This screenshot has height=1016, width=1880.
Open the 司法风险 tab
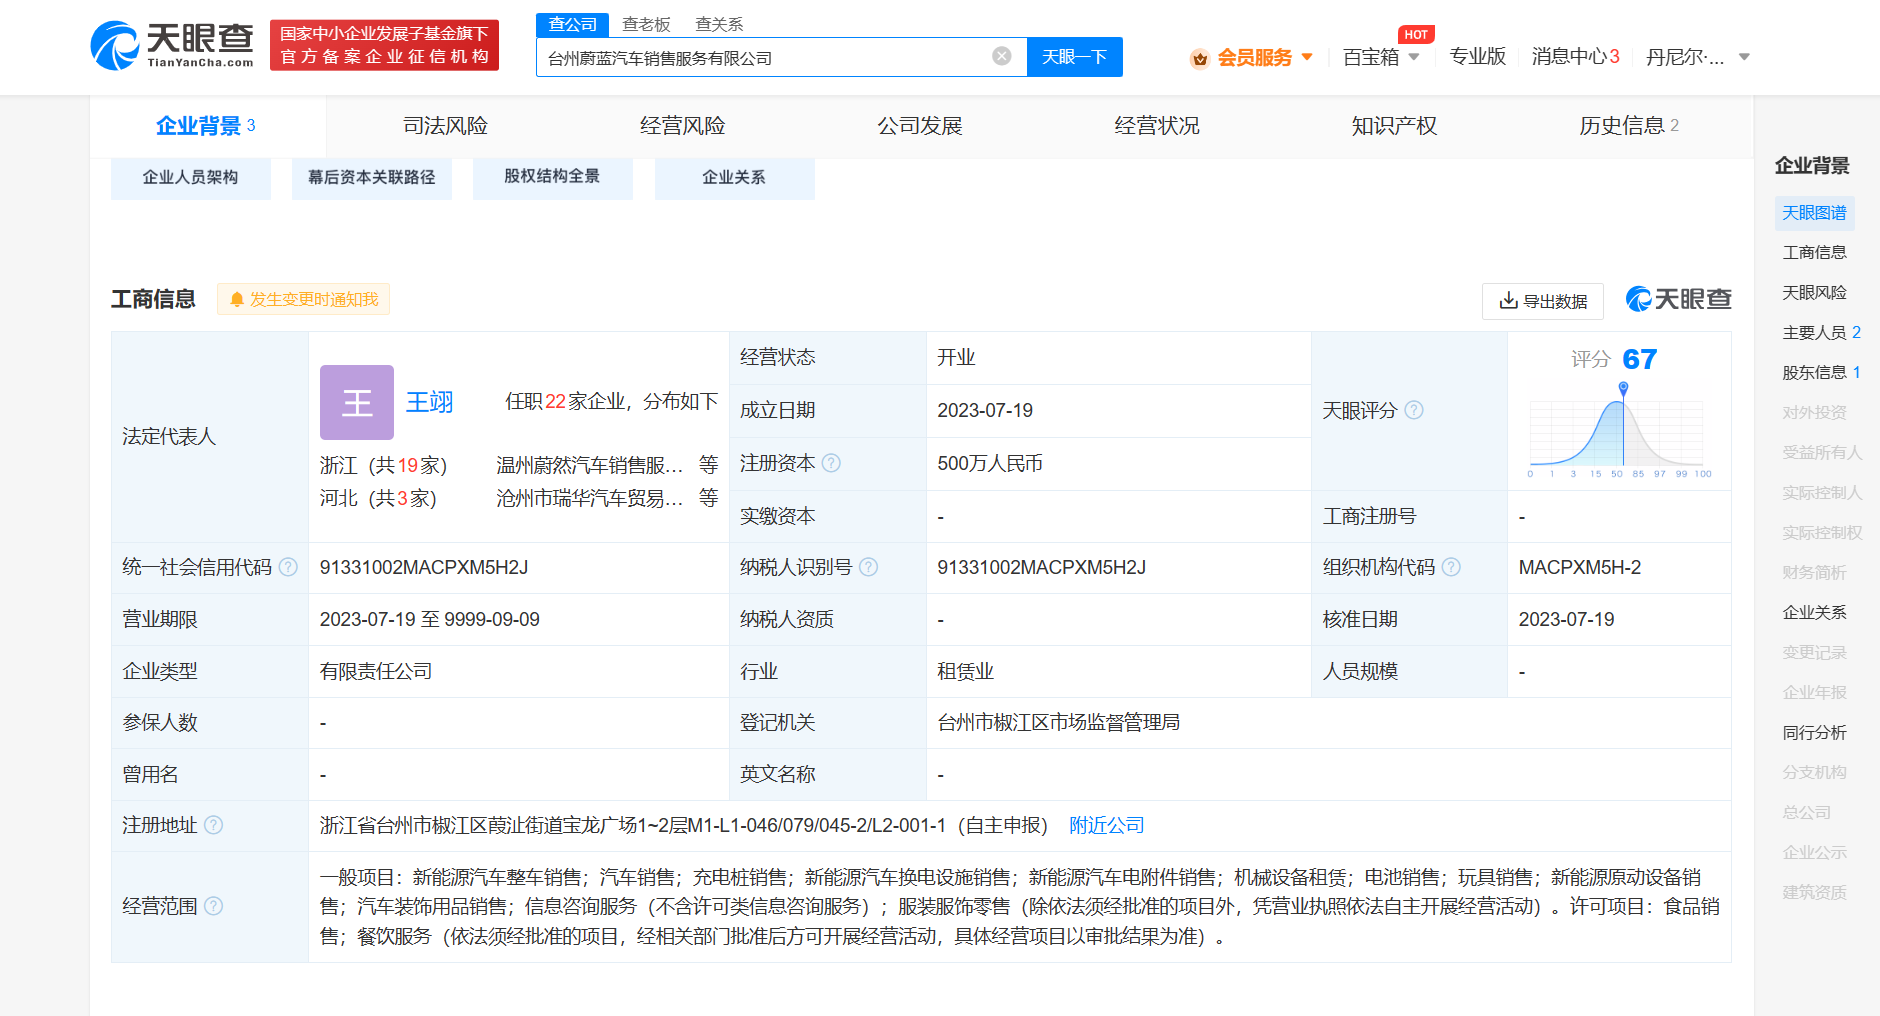(x=445, y=125)
